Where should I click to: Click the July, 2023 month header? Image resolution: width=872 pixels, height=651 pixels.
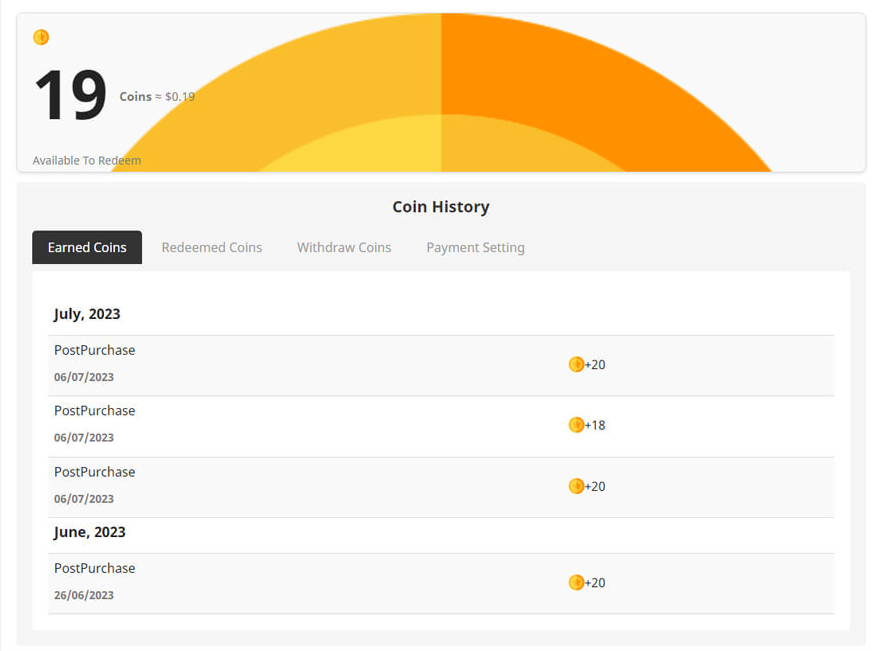coord(87,313)
